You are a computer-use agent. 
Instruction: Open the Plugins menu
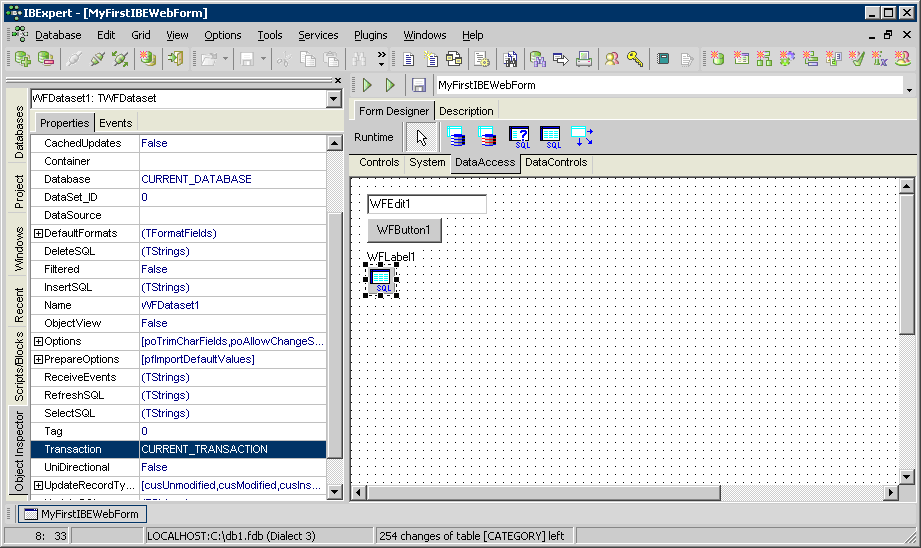[371, 35]
